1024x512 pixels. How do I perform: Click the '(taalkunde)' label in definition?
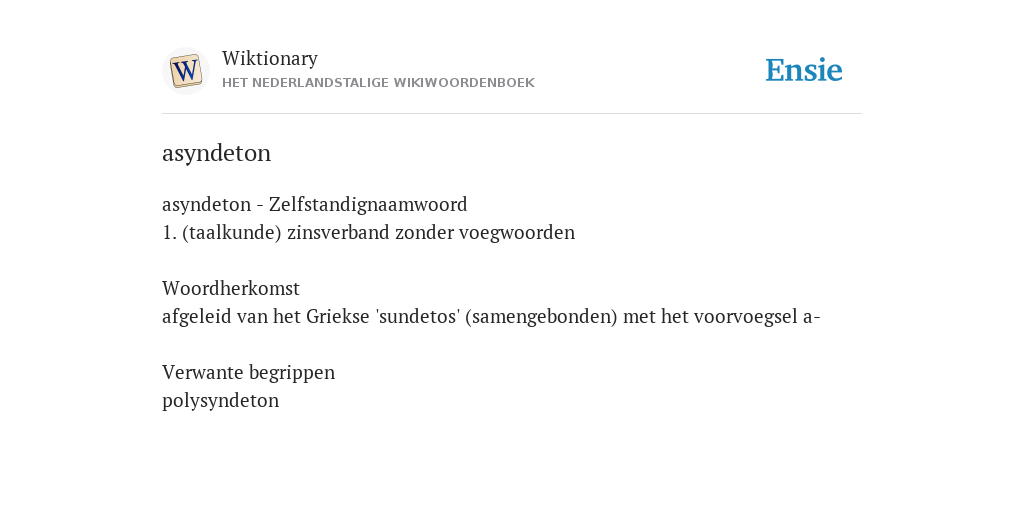pyautogui.click(x=232, y=232)
